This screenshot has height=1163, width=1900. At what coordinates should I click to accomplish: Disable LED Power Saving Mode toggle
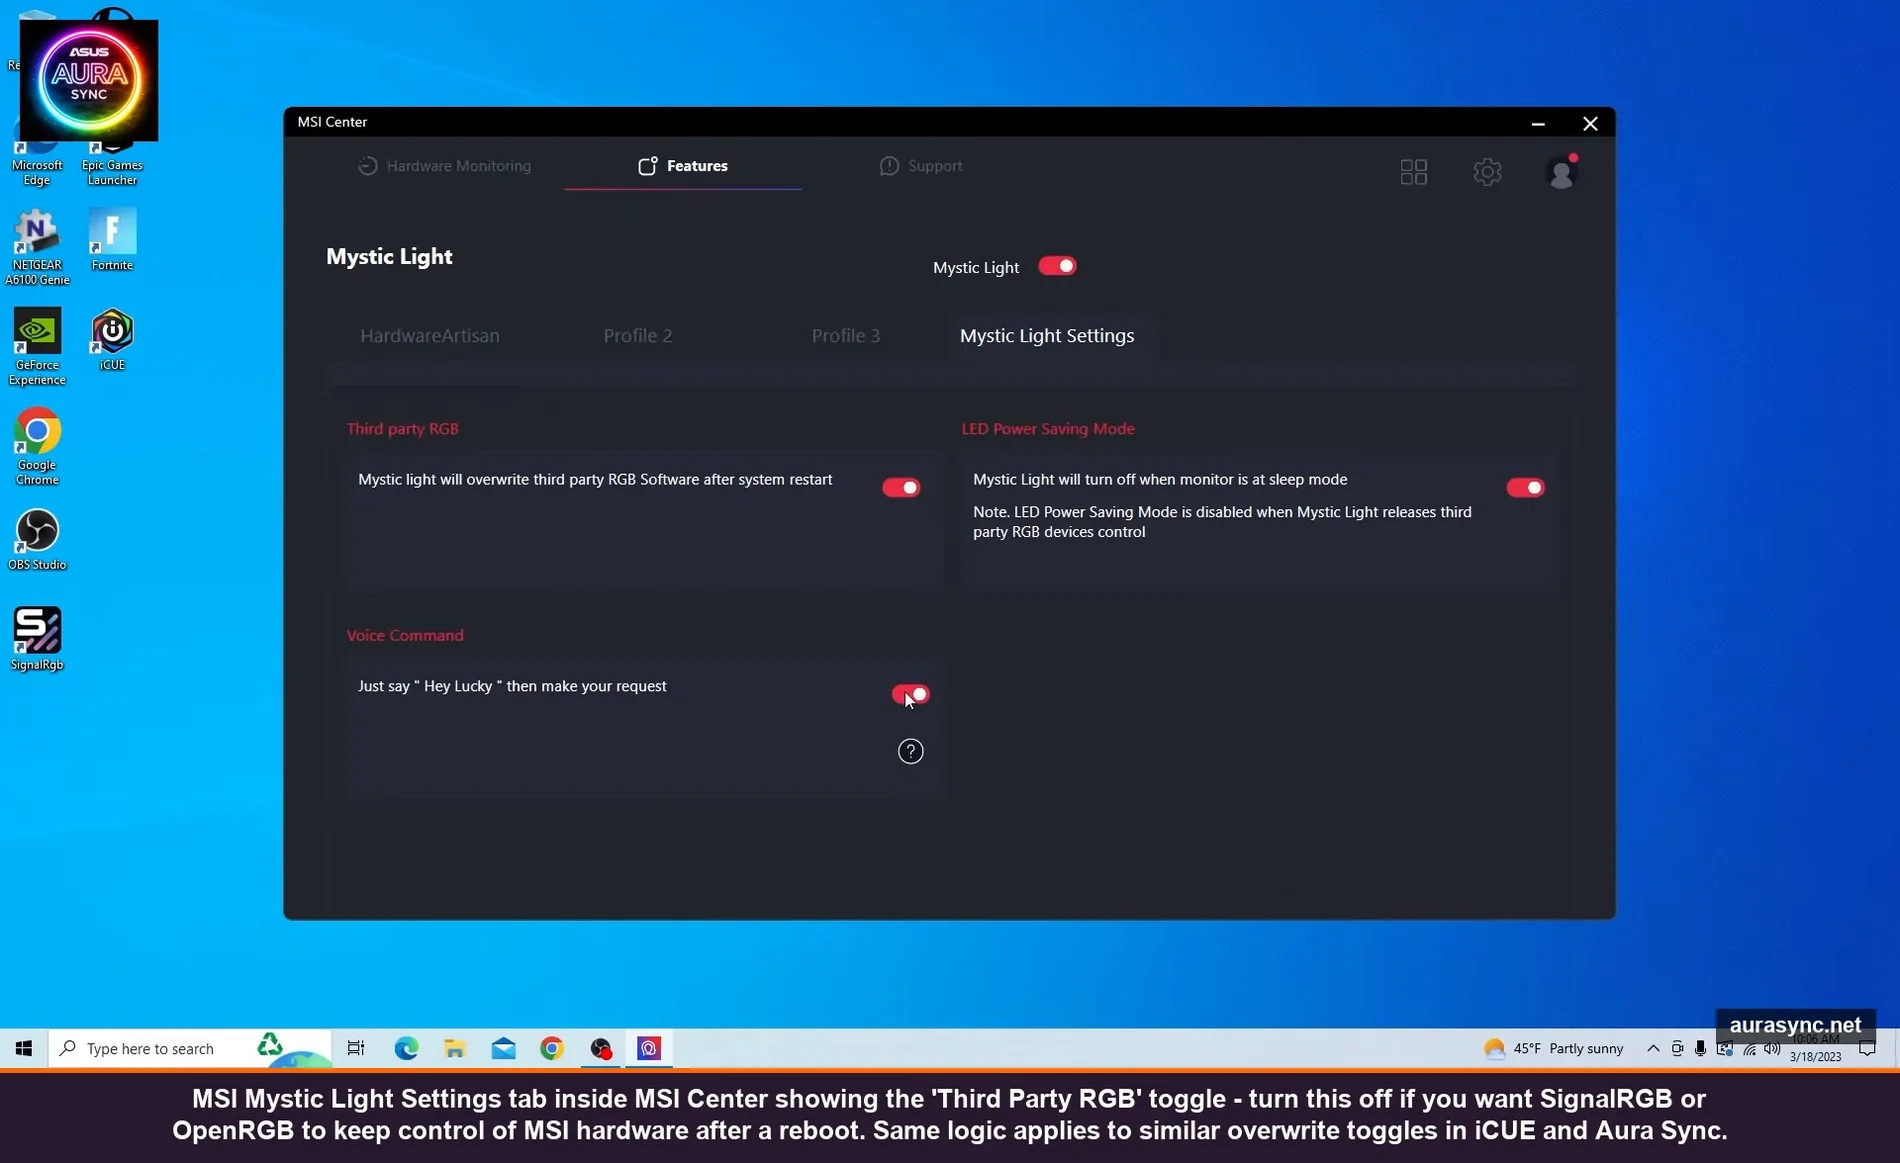[1525, 488]
